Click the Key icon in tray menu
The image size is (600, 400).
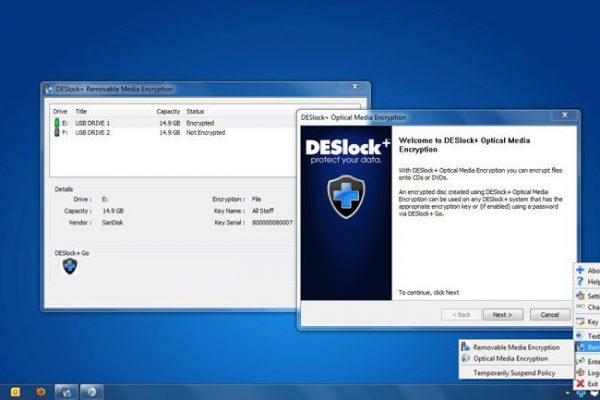[x=581, y=322]
